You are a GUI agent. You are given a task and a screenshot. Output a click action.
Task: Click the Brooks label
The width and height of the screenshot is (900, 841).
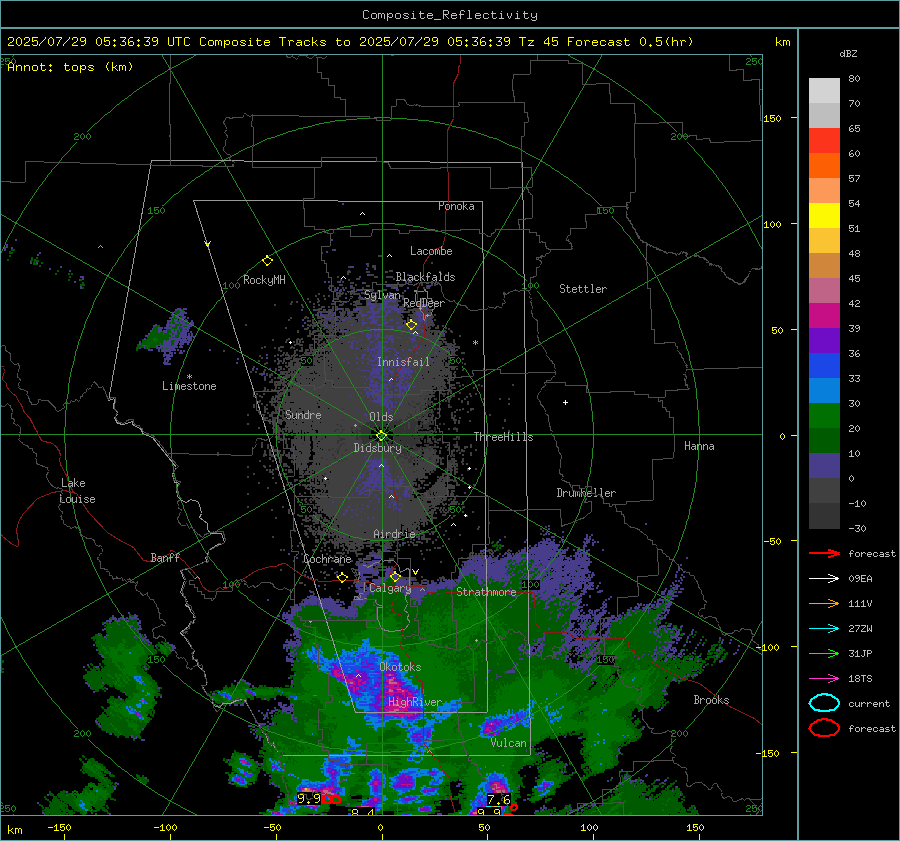(711, 700)
